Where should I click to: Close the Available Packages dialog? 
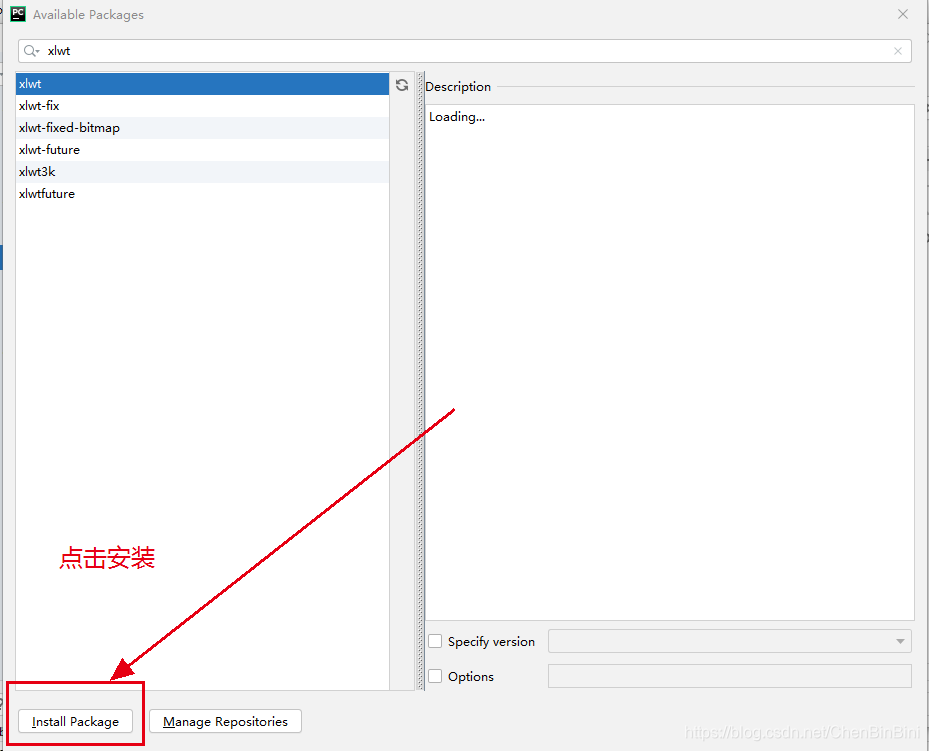(902, 14)
